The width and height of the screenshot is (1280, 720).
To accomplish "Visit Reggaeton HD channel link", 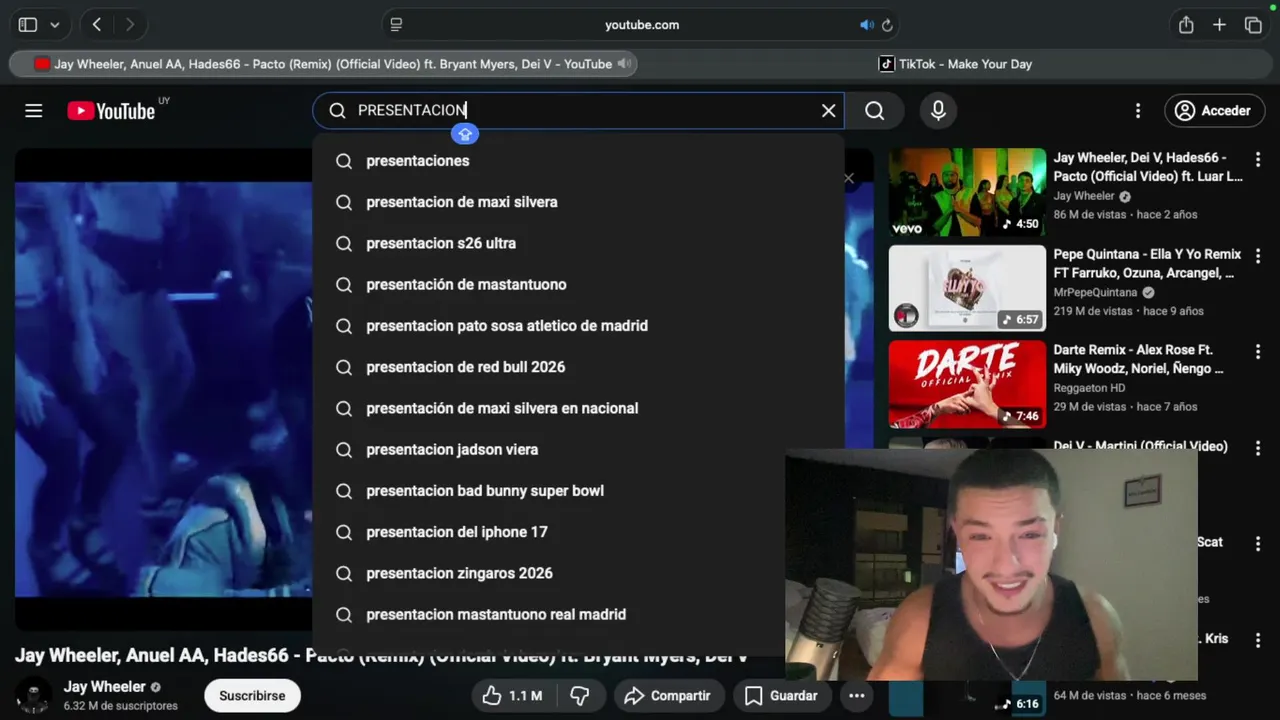I will [1089, 388].
